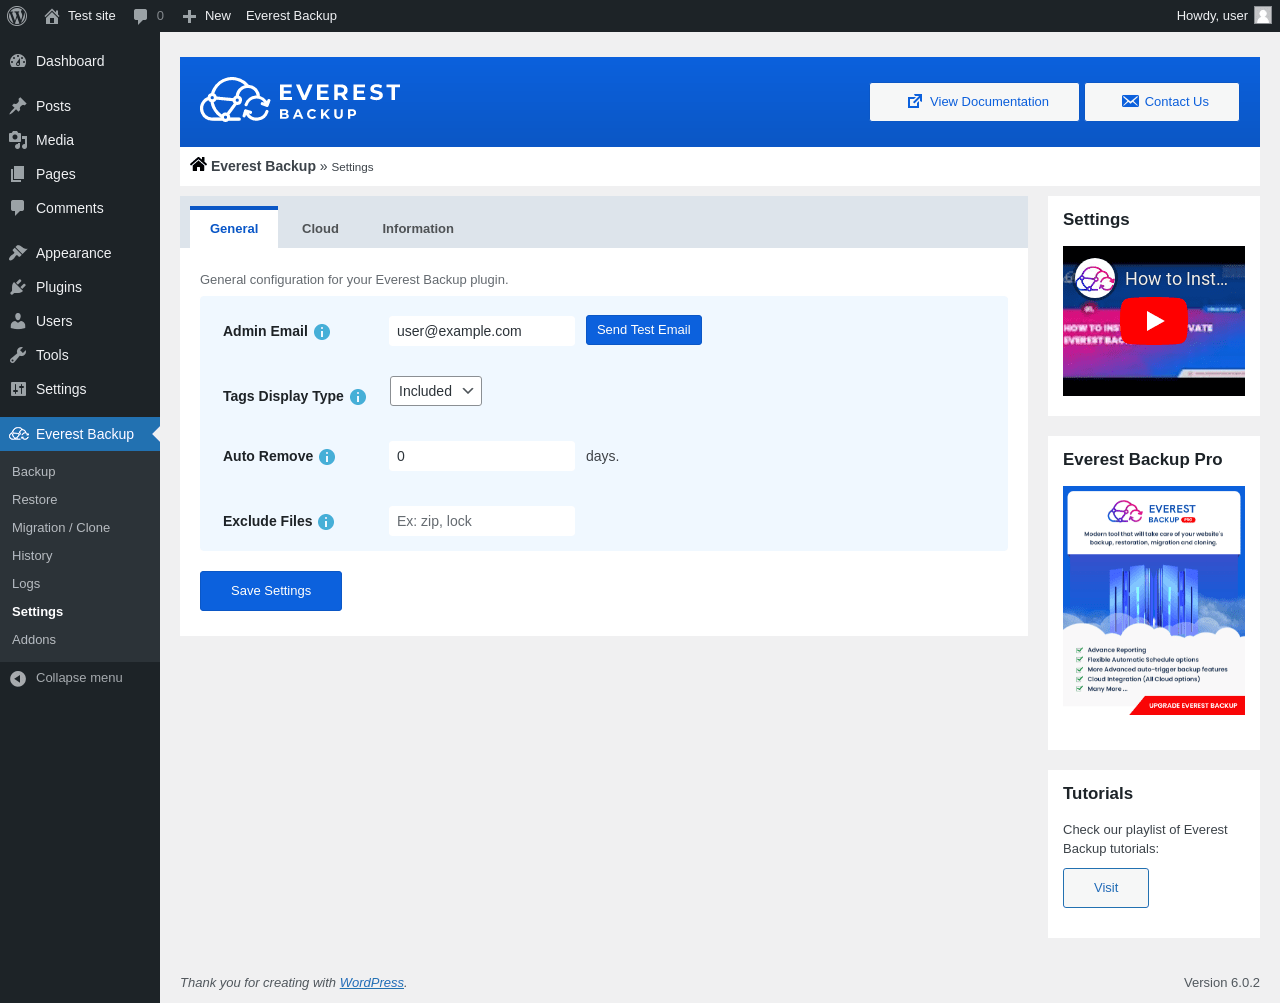Click the Tools wrench icon
1280x1003 pixels.
point(18,355)
